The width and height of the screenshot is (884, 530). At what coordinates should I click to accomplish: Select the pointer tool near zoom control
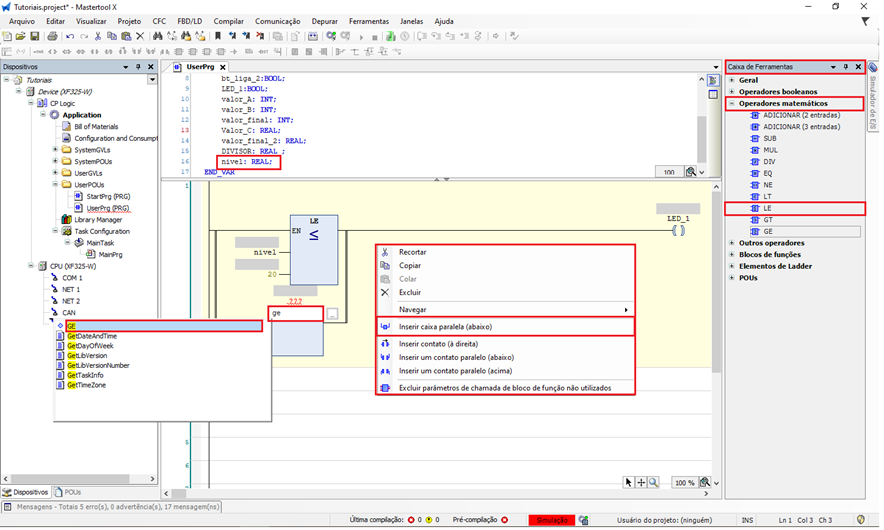(629, 482)
